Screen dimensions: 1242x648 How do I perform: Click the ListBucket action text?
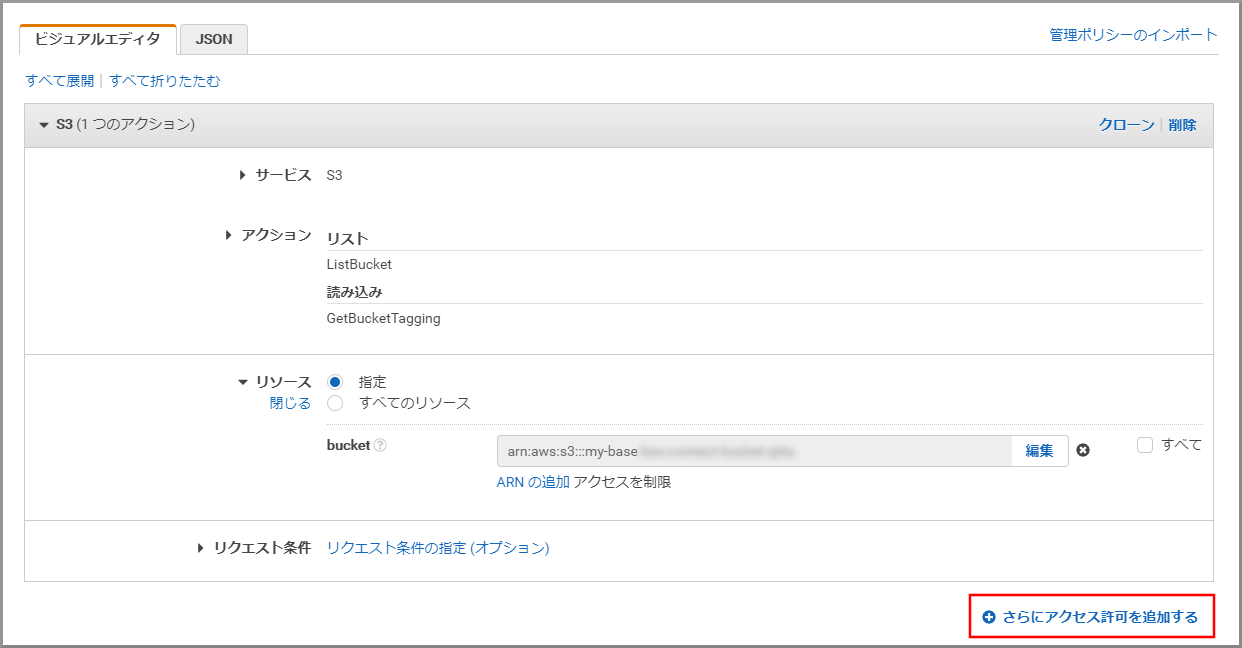point(359,265)
